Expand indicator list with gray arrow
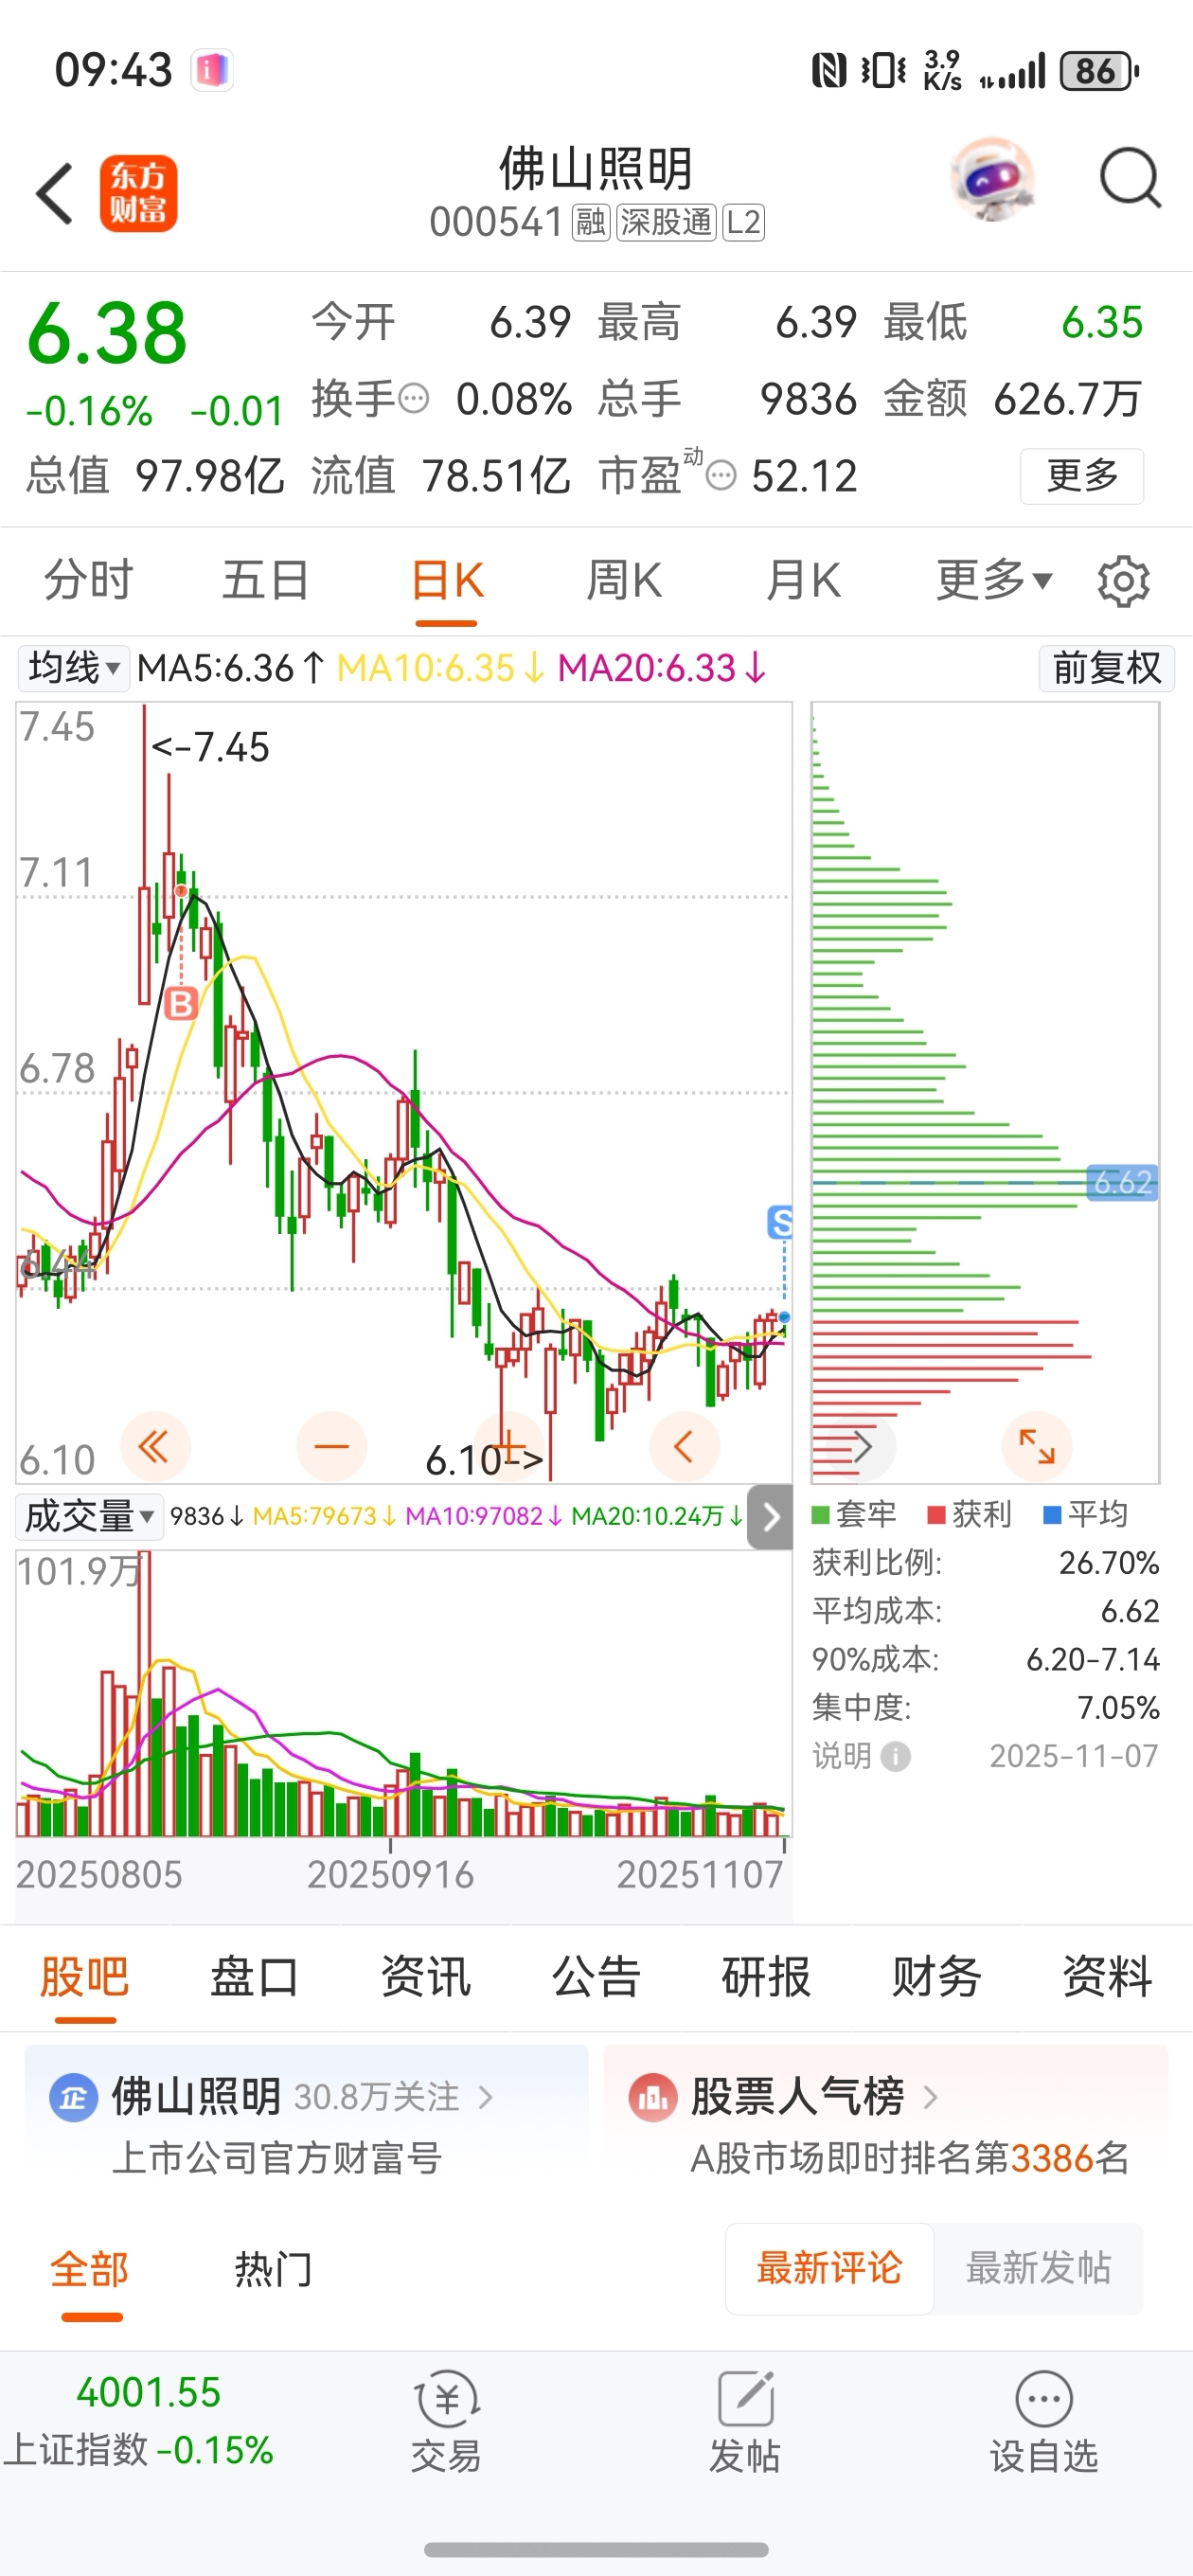 tap(770, 1517)
